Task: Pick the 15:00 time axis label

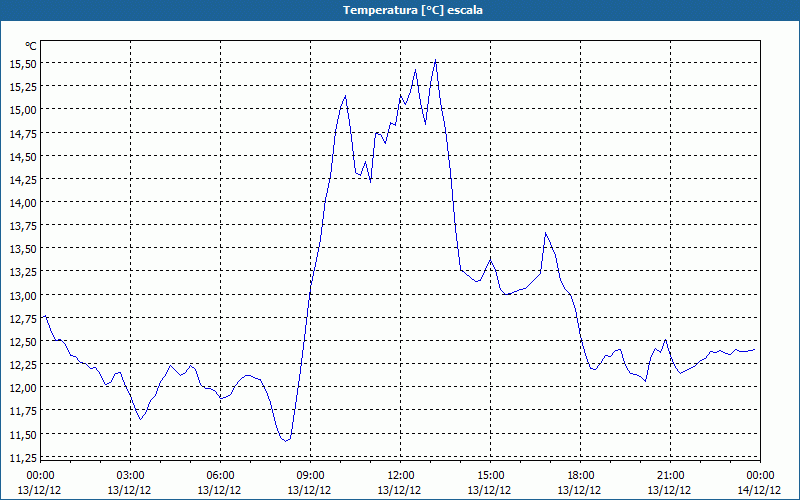Action: click(491, 476)
